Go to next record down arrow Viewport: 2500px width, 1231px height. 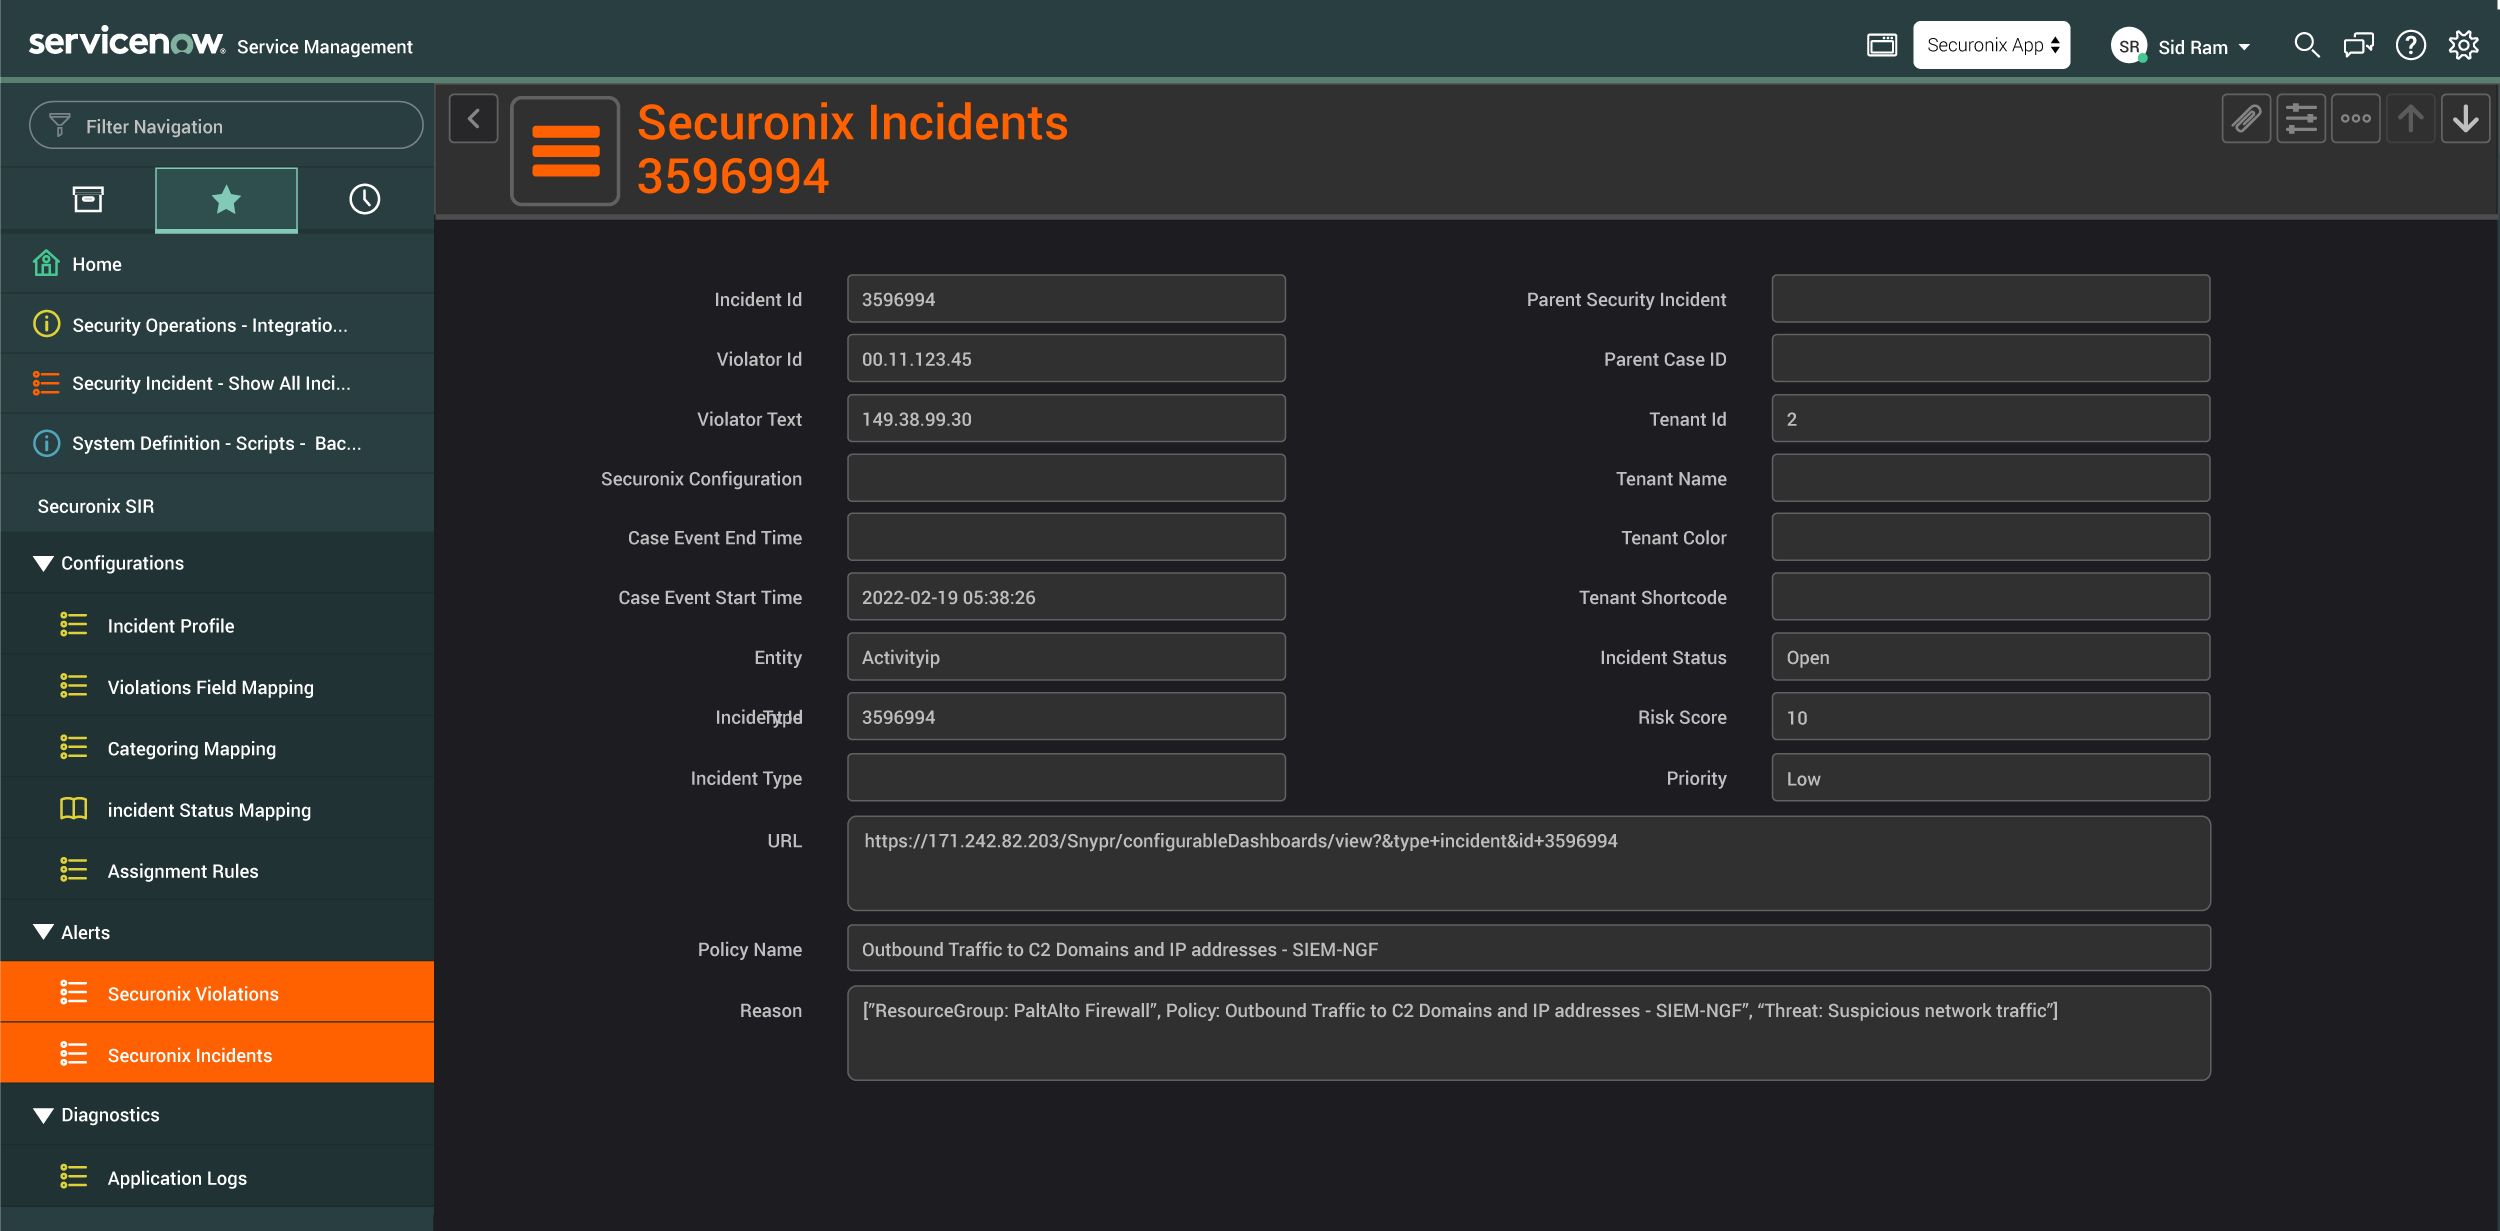coord(2465,119)
